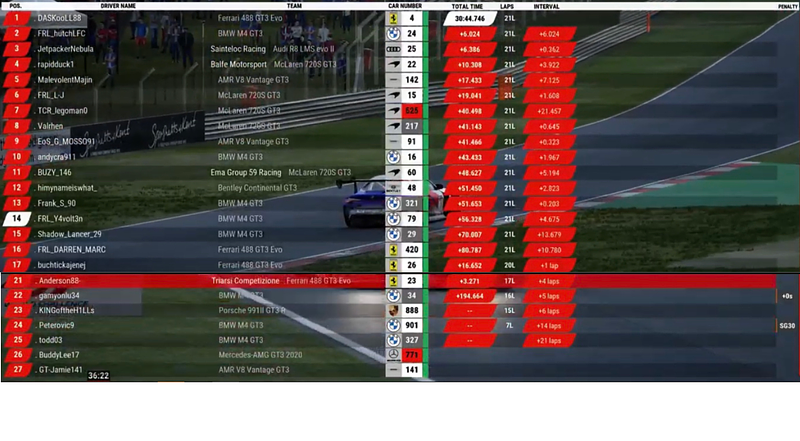Select driver name GT-Jamie141
This screenshot has height=441, width=800.
pos(61,370)
